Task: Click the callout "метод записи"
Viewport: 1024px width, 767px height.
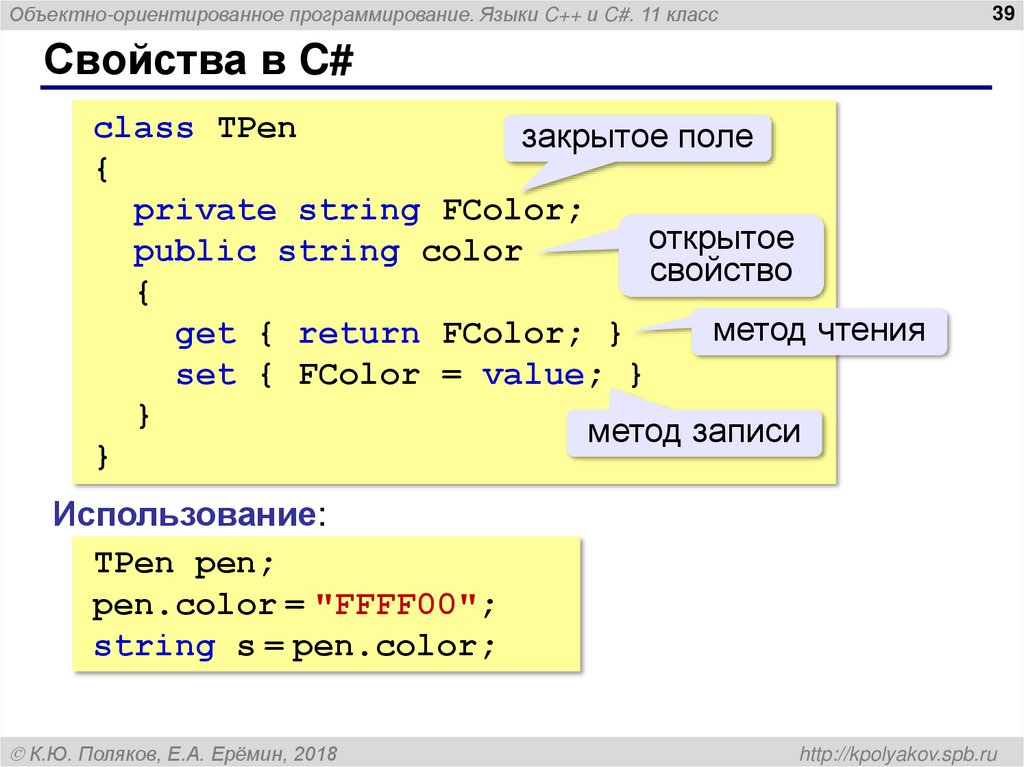Action: coord(694,432)
